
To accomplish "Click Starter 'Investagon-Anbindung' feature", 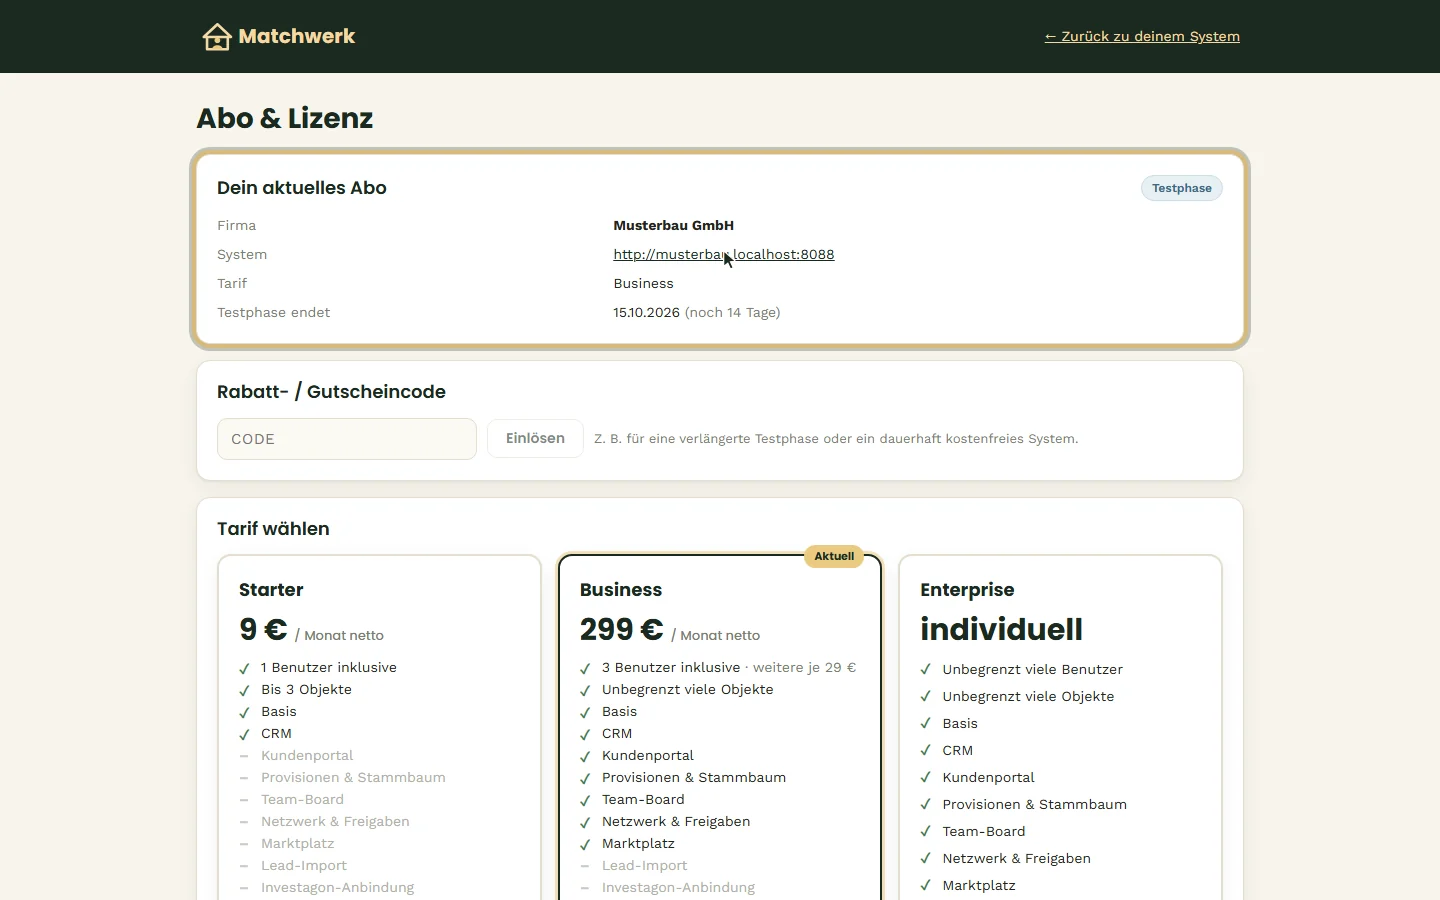I will (x=337, y=888).
